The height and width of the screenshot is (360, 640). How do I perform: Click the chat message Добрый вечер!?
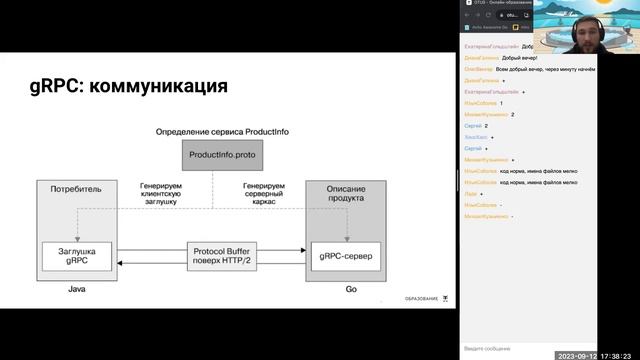coord(519,58)
